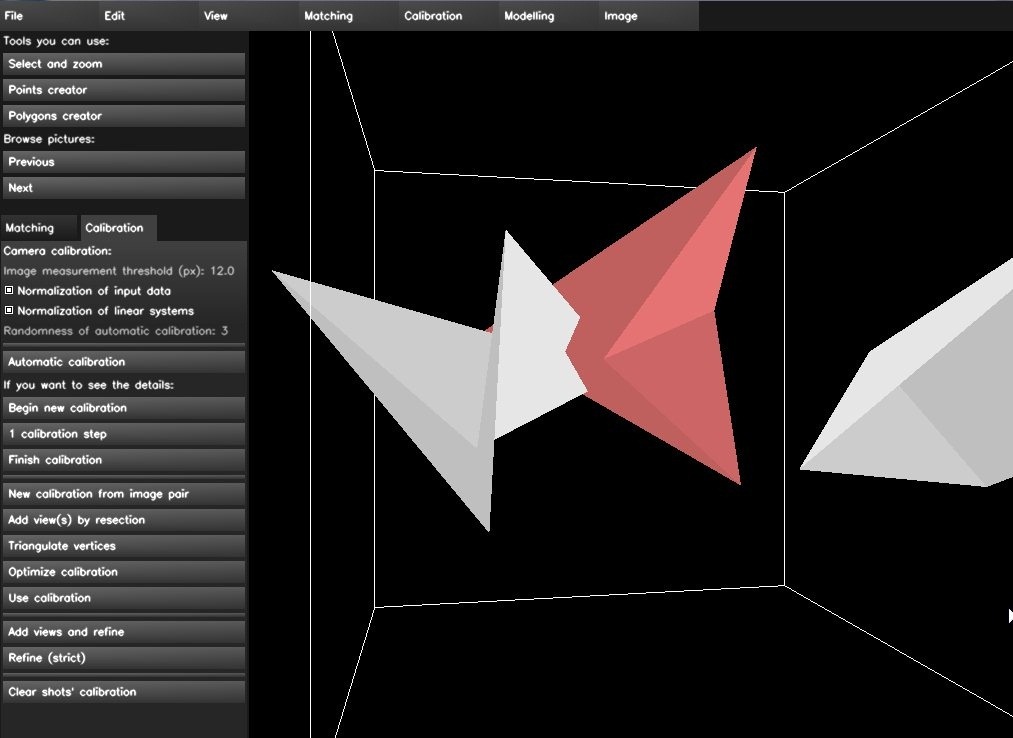Activate the Select and zoom tool
This screenshot has height=738, width=1013.
pyautogui.click(x=124, y=64)
